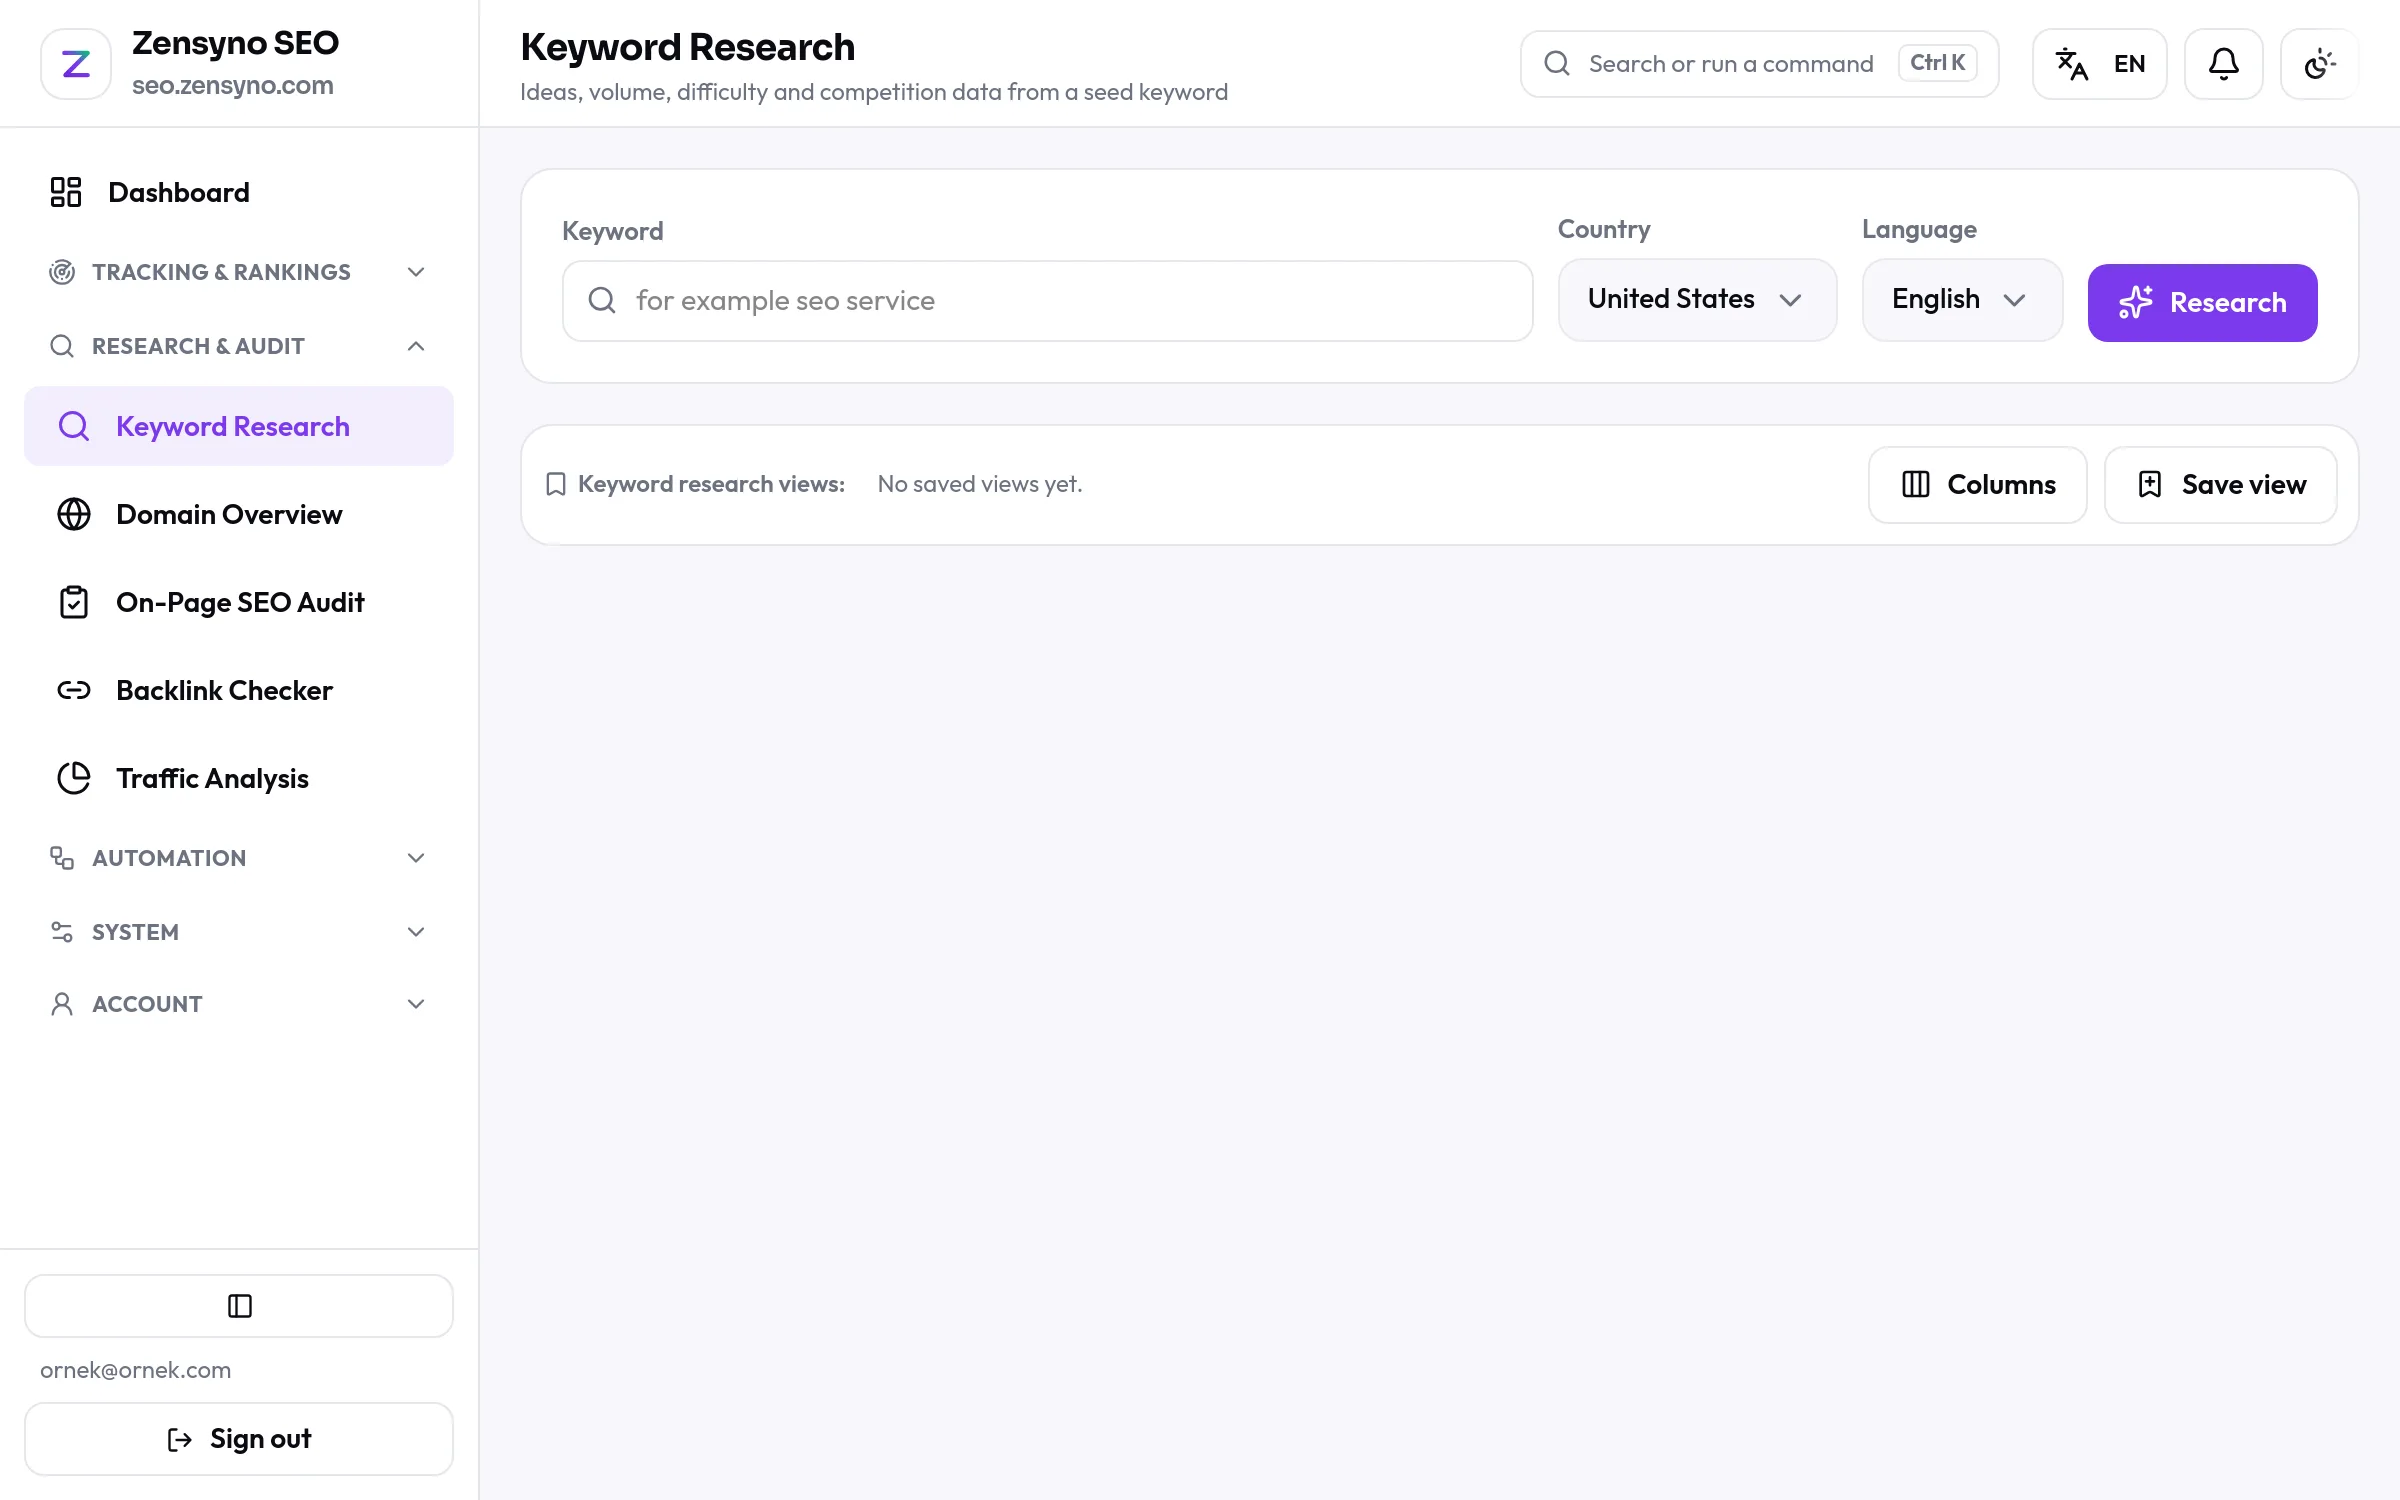Click the bookmark icon beside Keyword research views

click(556, 484)
